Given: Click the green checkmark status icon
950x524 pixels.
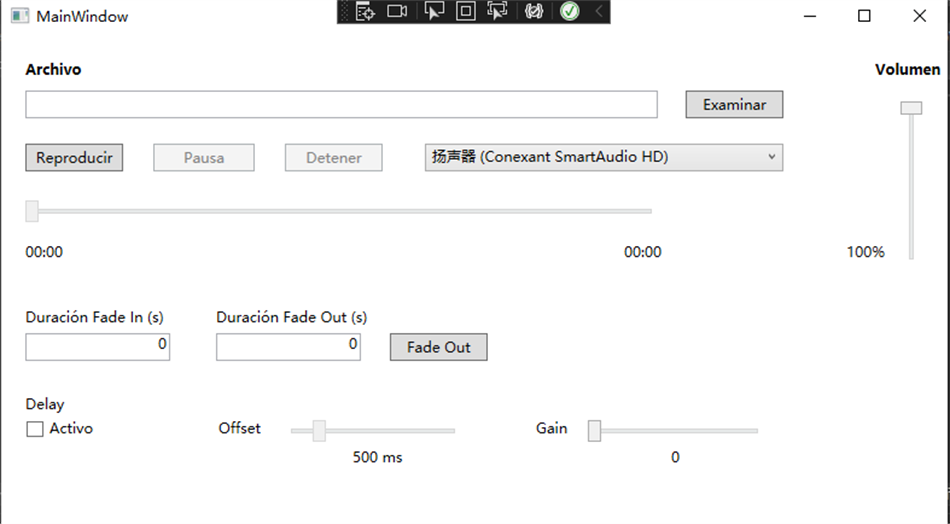Looking at the screenshot, I should (x=570, y=12).
